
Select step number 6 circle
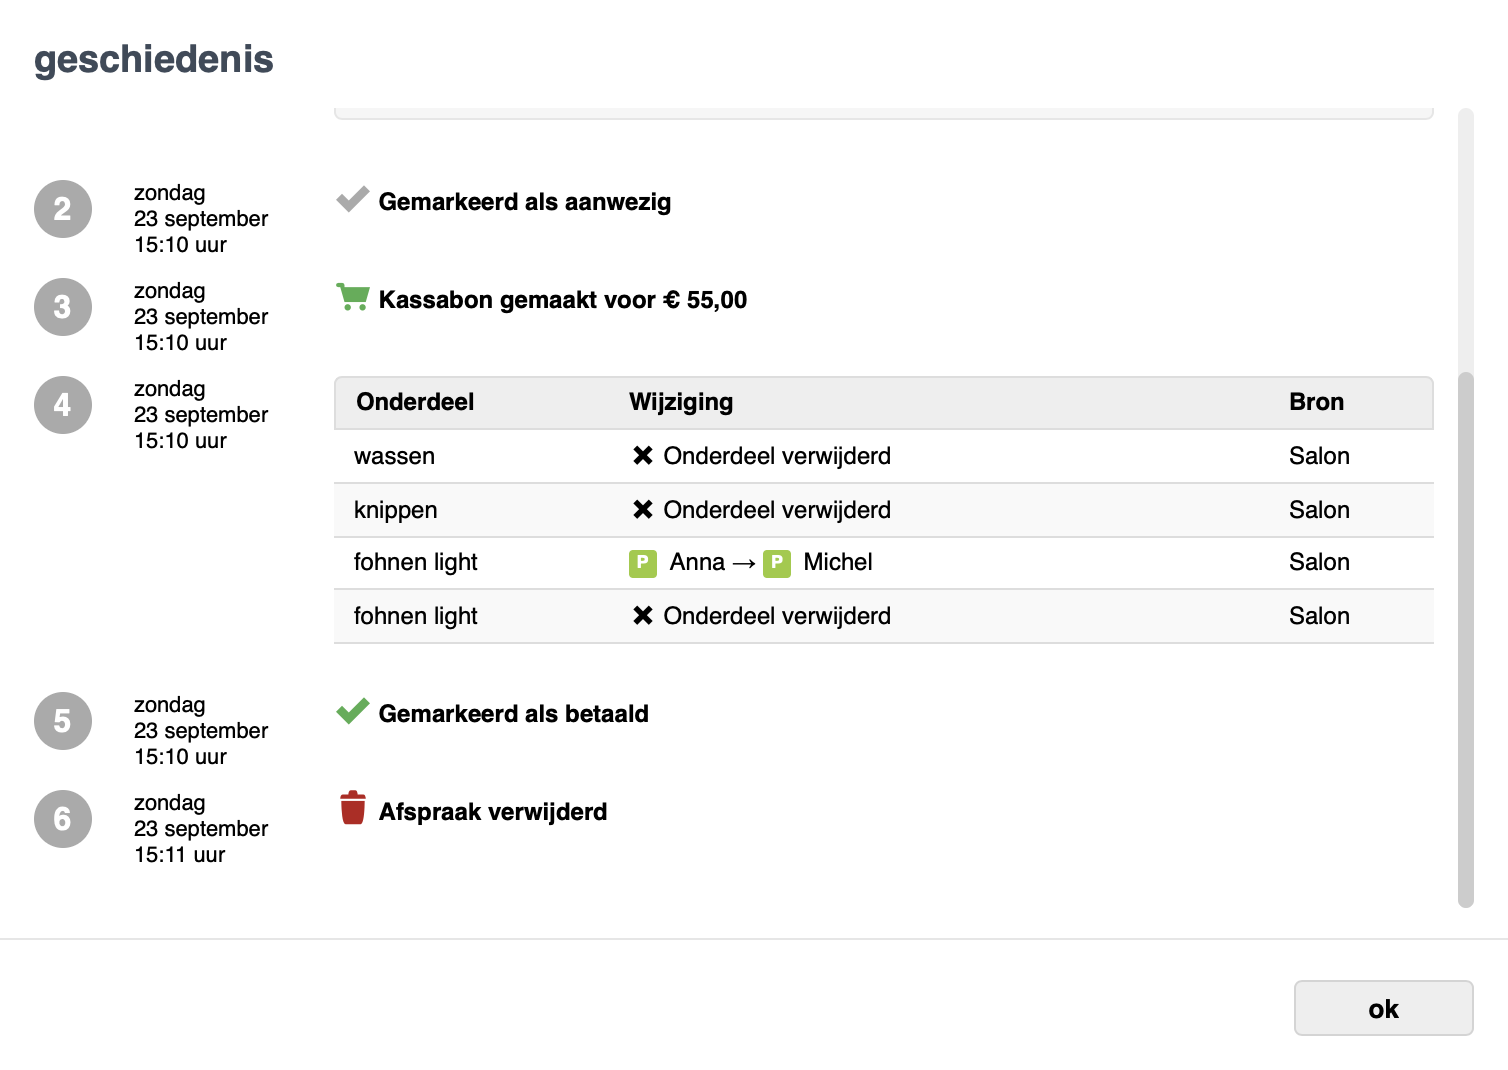click(x=63, y=819)
